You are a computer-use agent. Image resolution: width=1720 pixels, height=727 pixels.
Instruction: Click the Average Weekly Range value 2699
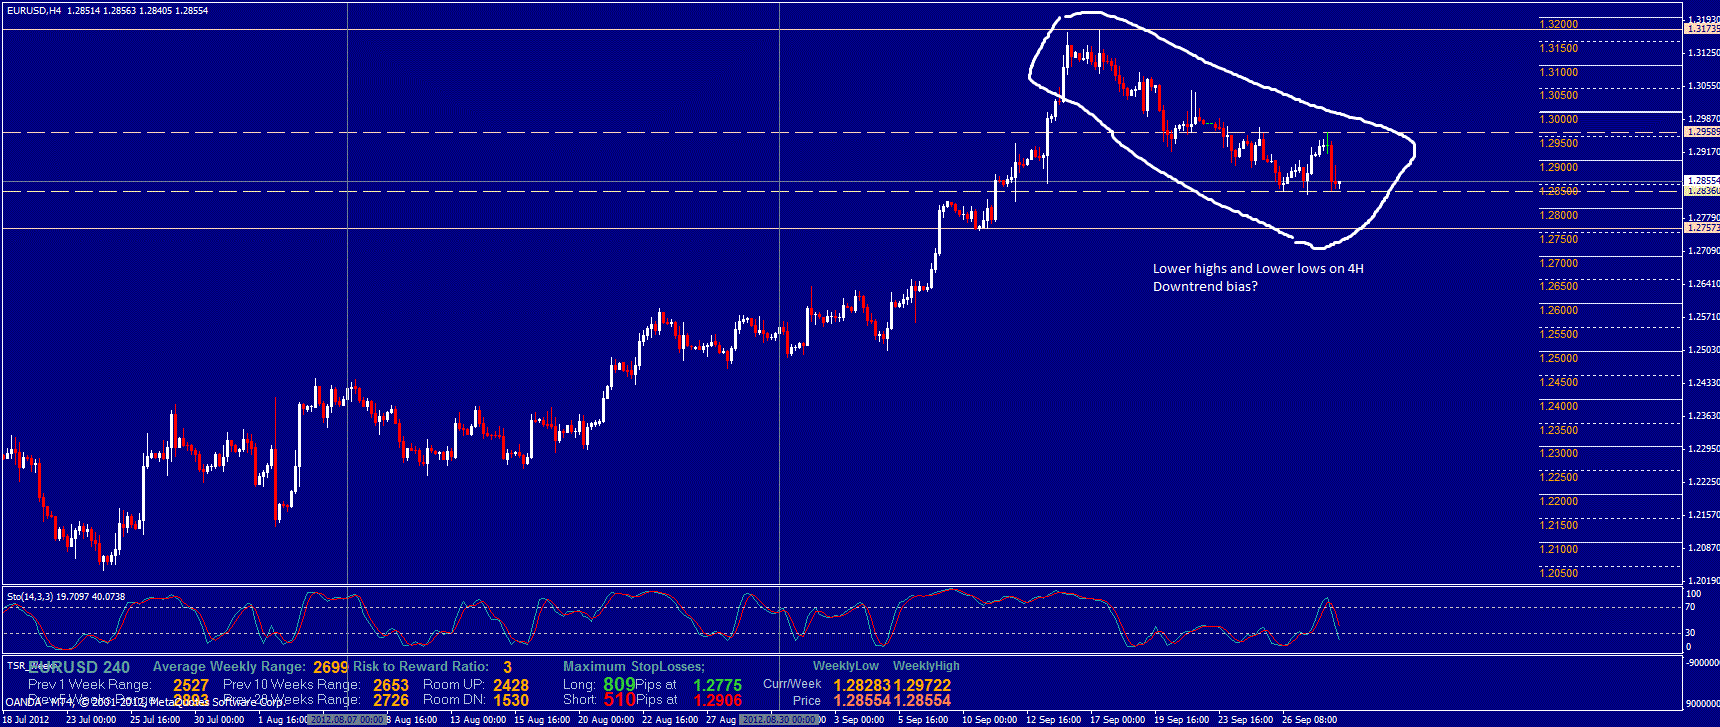click(330, 667)
